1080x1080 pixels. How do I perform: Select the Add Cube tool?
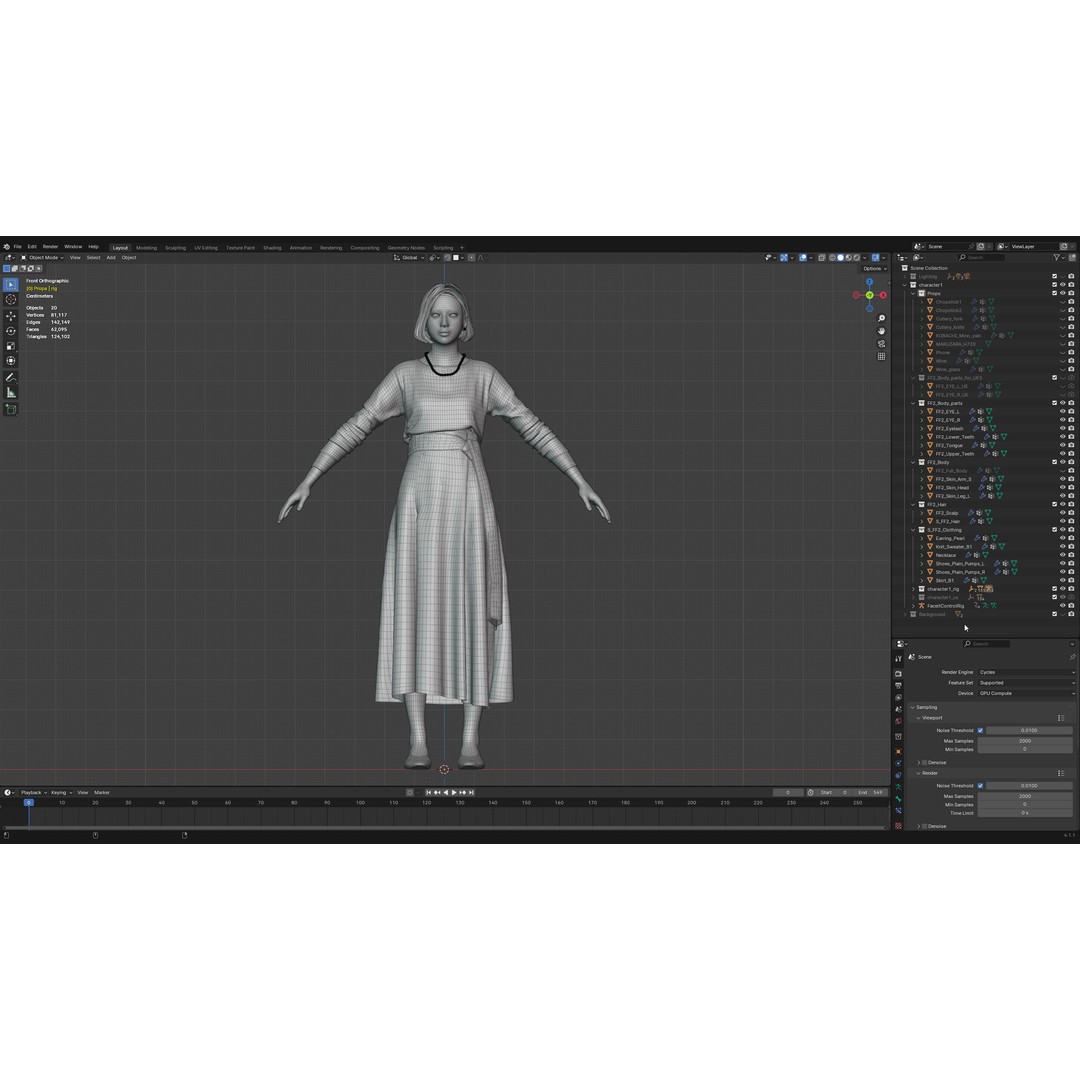(x=11, y=409)
